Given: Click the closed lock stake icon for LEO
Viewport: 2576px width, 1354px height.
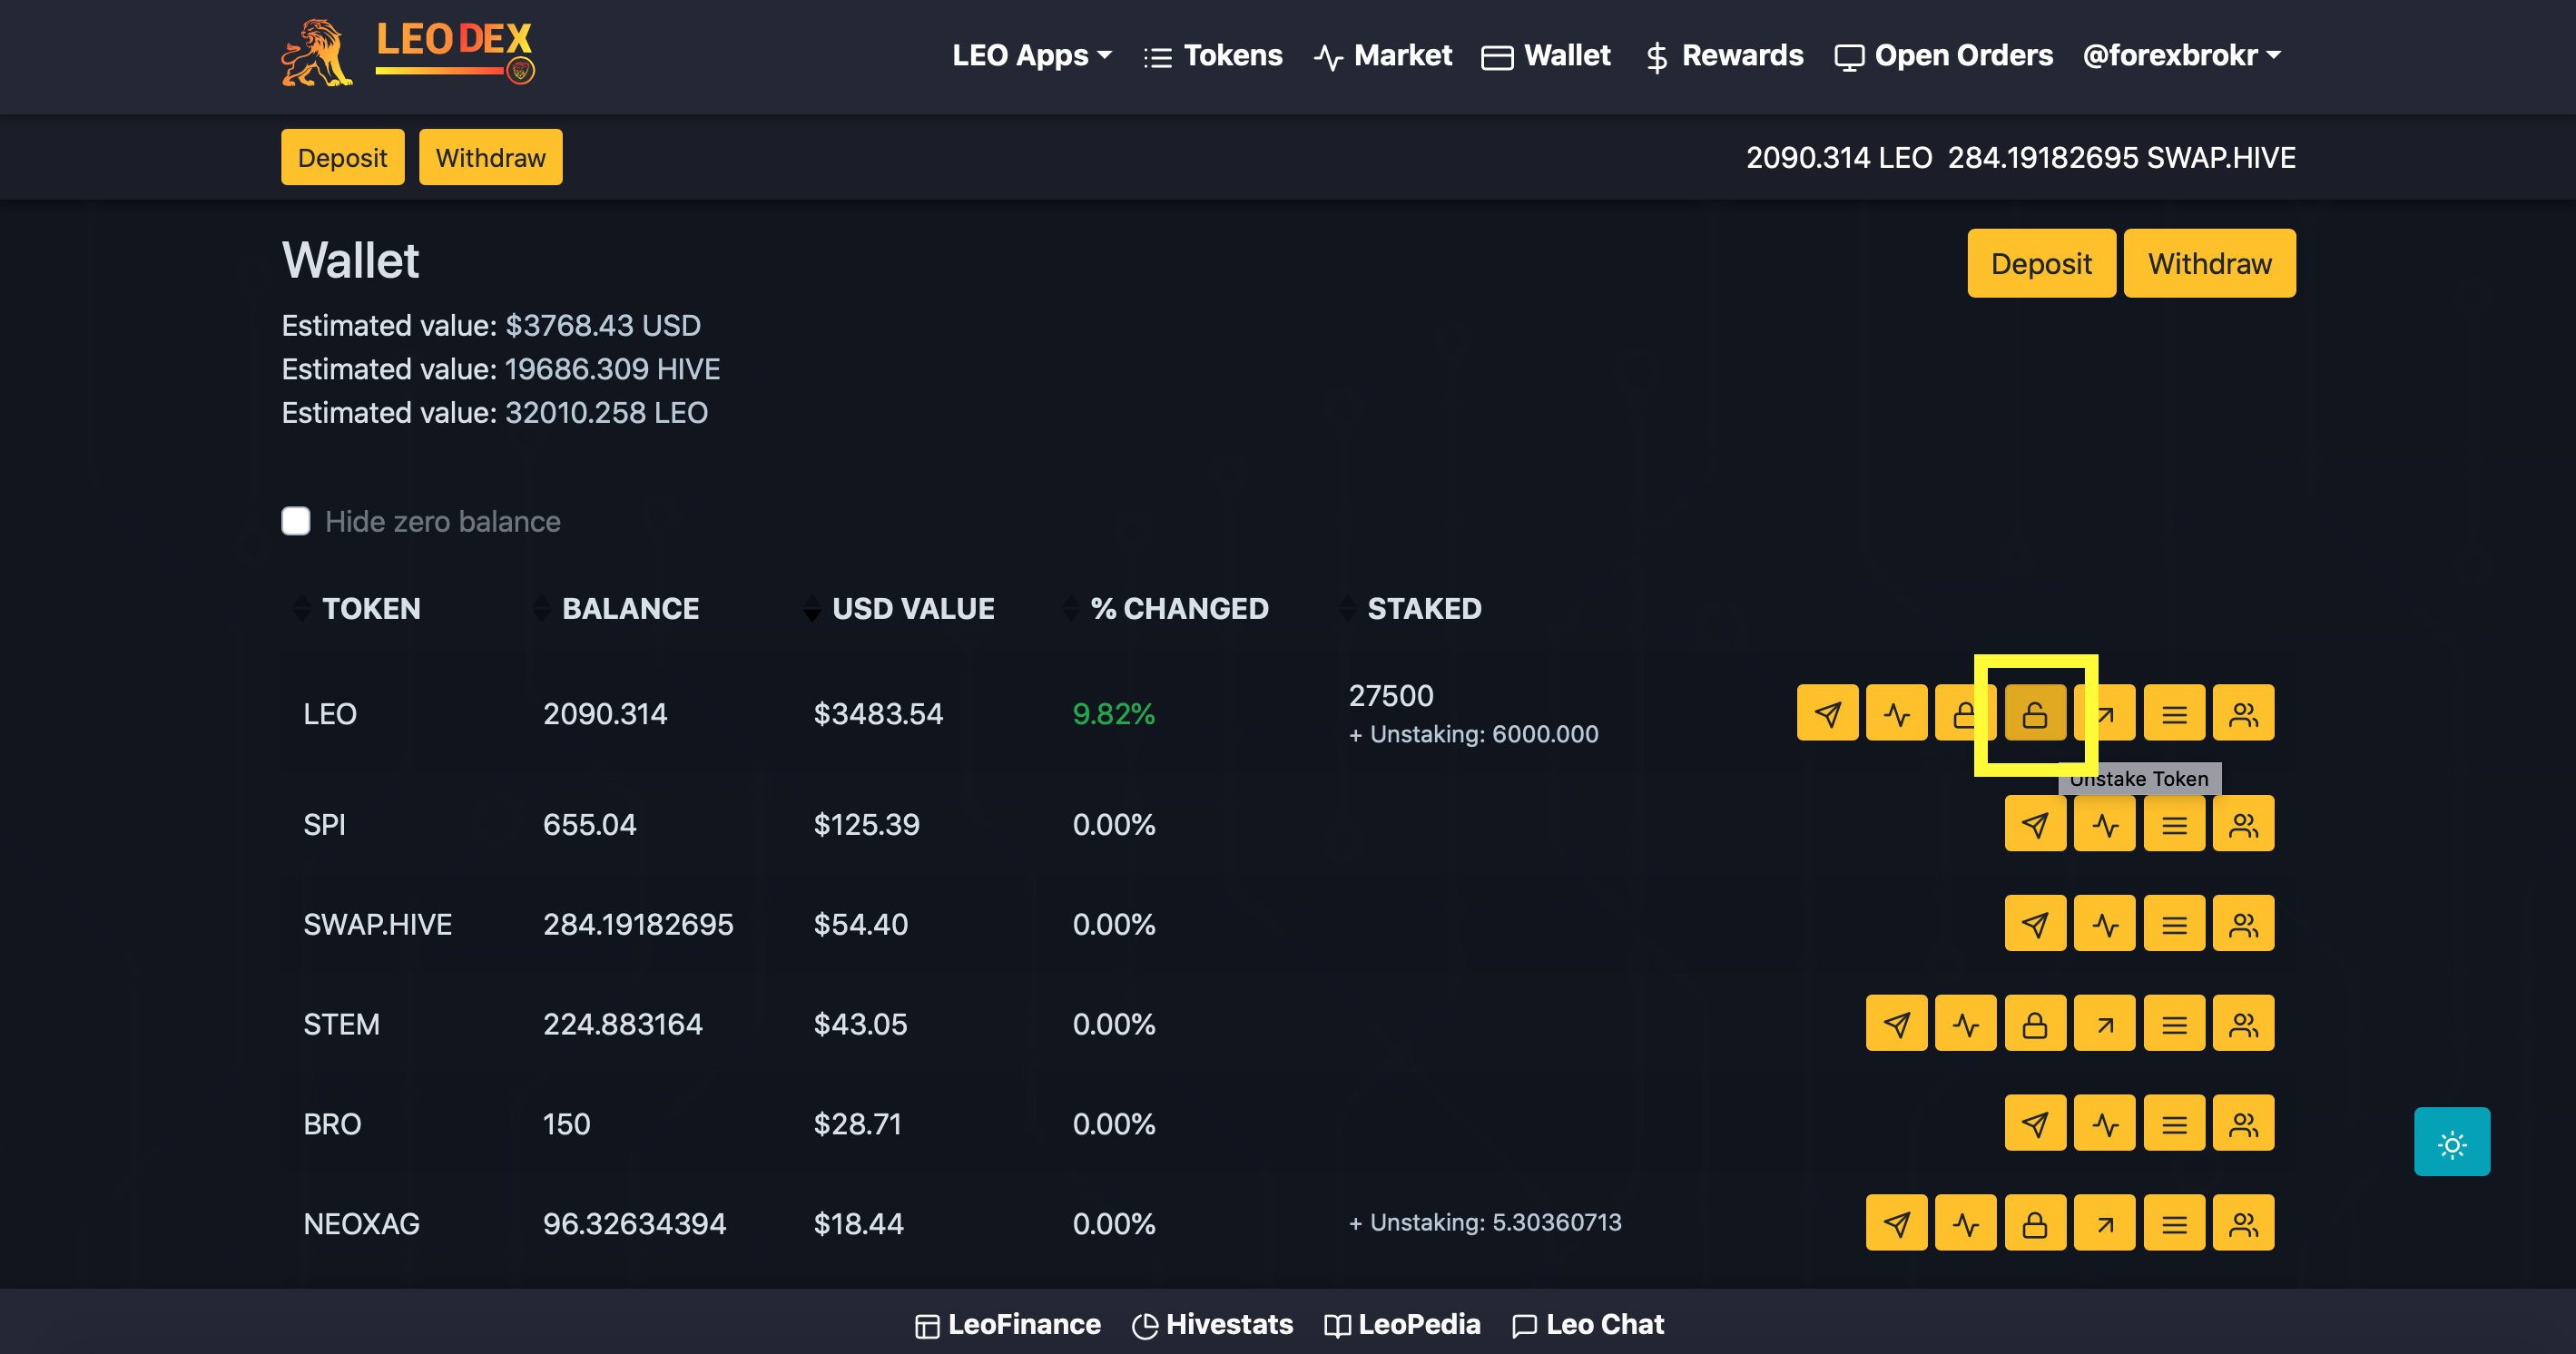Looking at the screenshot, I should tap(1964, 713).
